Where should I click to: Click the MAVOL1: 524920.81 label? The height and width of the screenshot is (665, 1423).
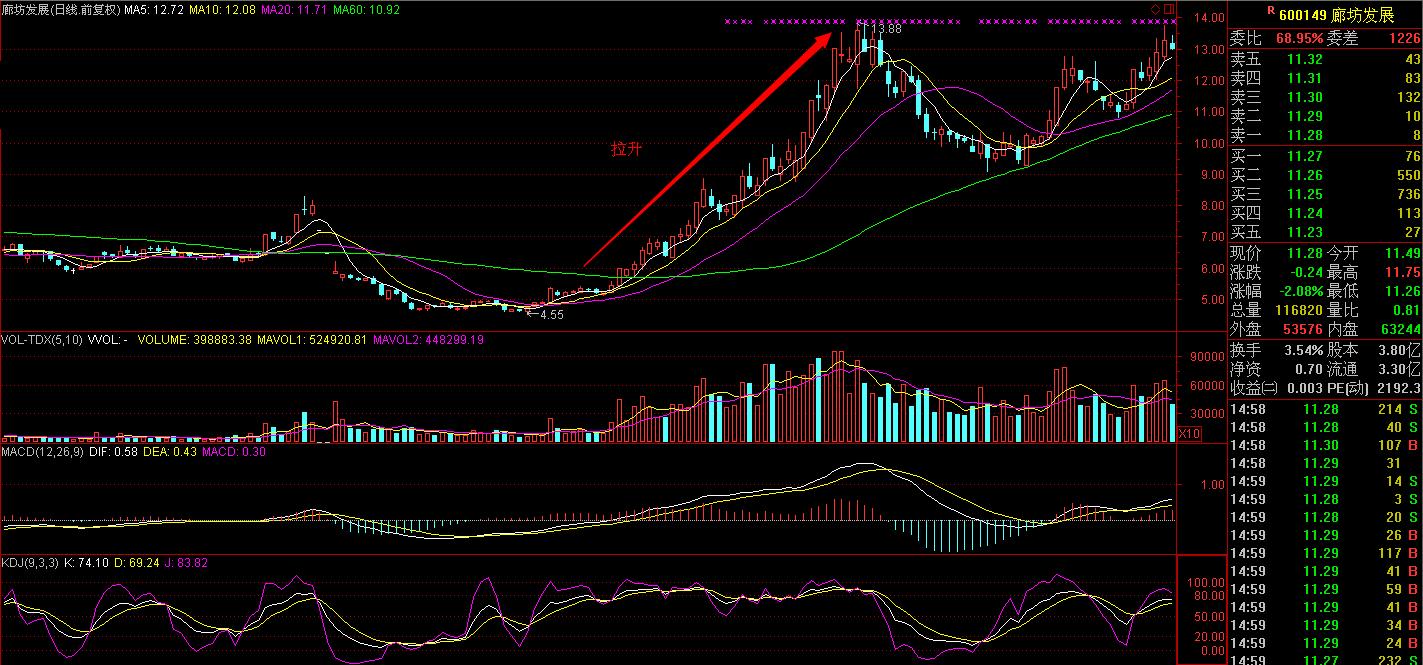(x=311, y=340)
